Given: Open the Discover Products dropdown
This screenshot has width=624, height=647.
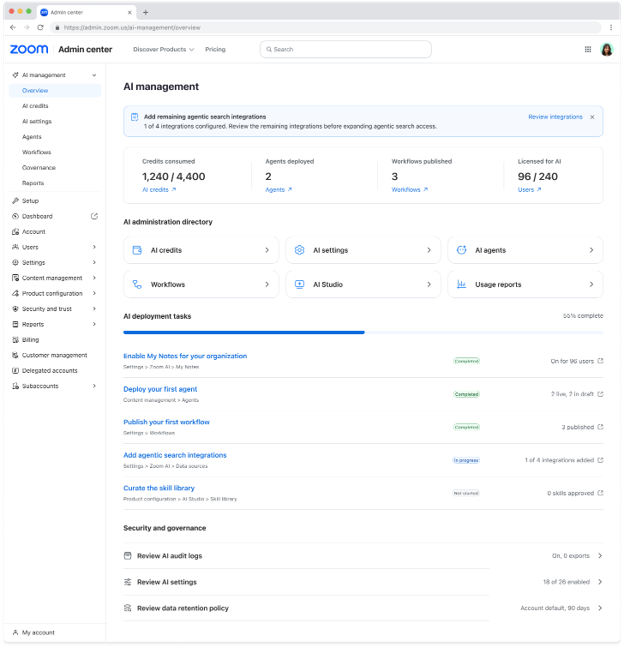Looking at the screenshot, I should [163, 50].
